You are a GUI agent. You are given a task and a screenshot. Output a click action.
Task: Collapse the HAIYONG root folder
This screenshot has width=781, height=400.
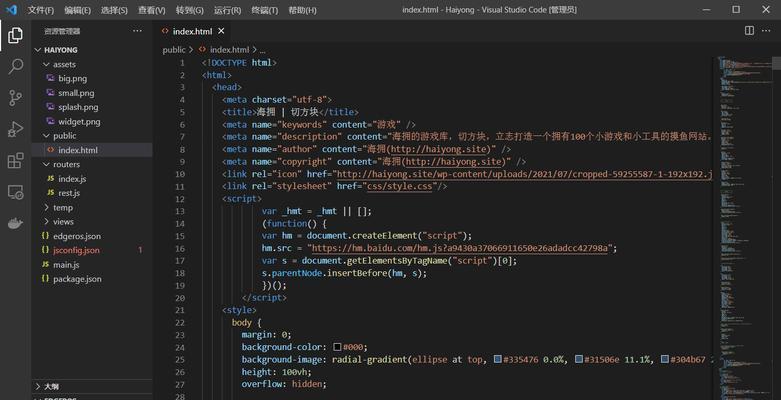38,50
